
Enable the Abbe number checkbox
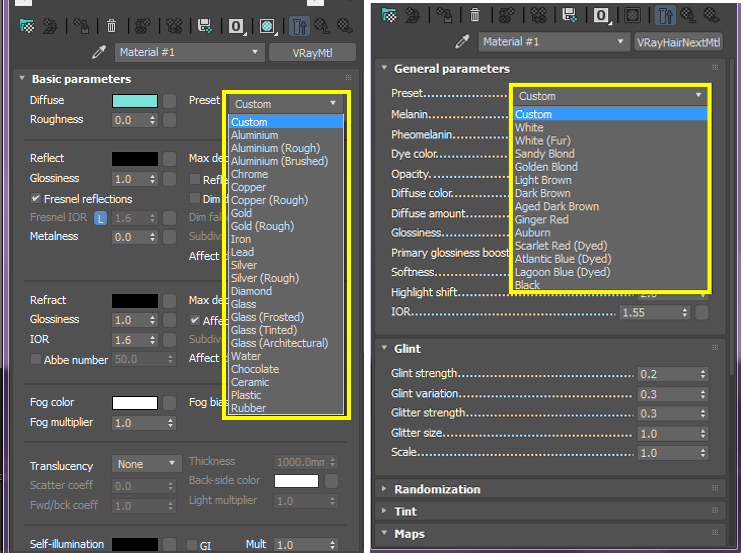(36, 360)
